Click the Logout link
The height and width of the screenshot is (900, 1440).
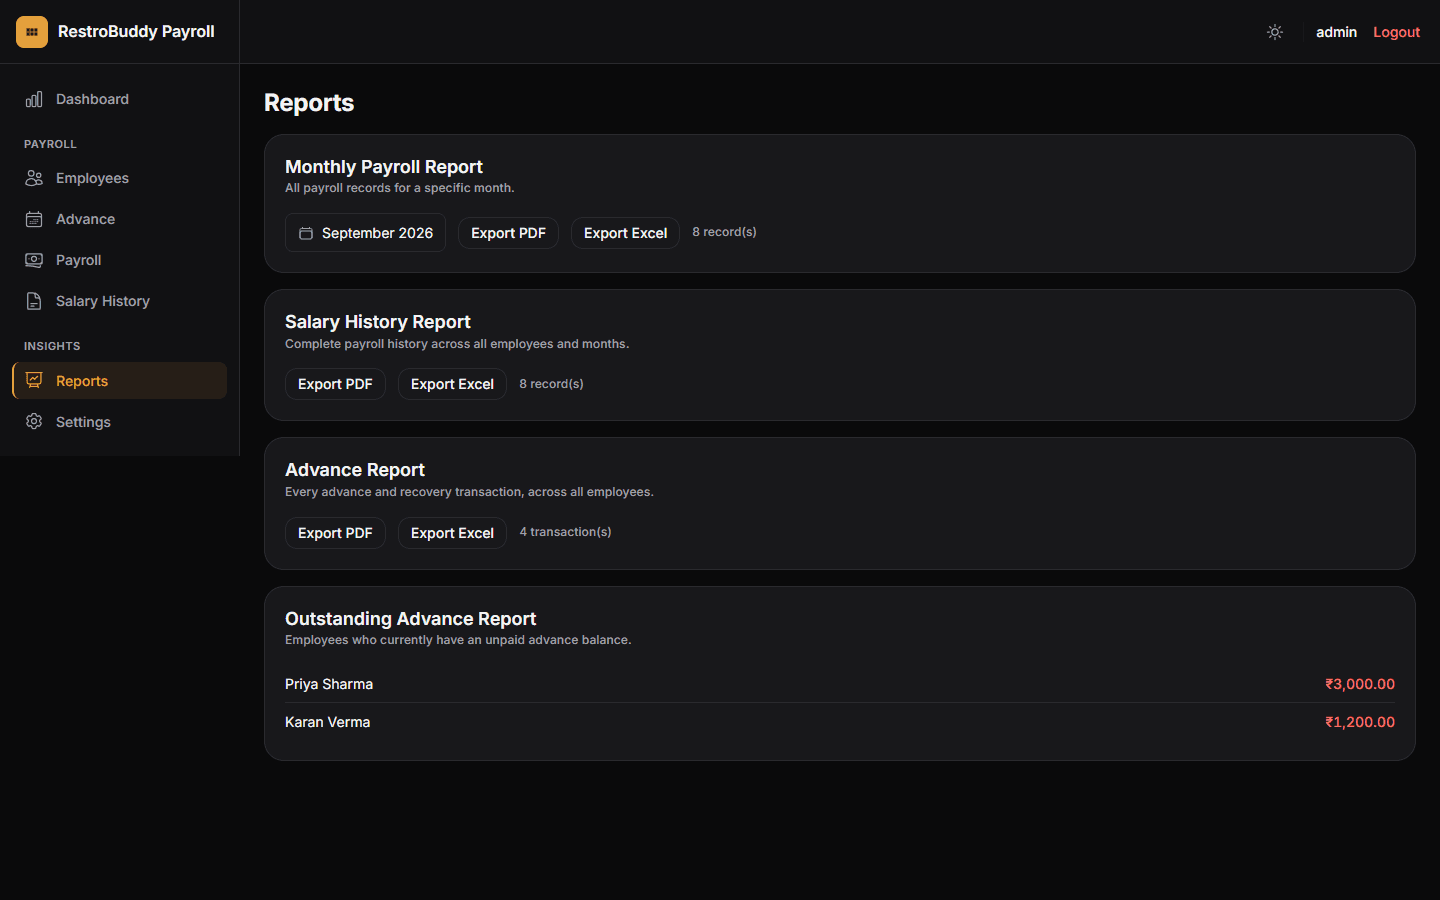click(1396, 32)
